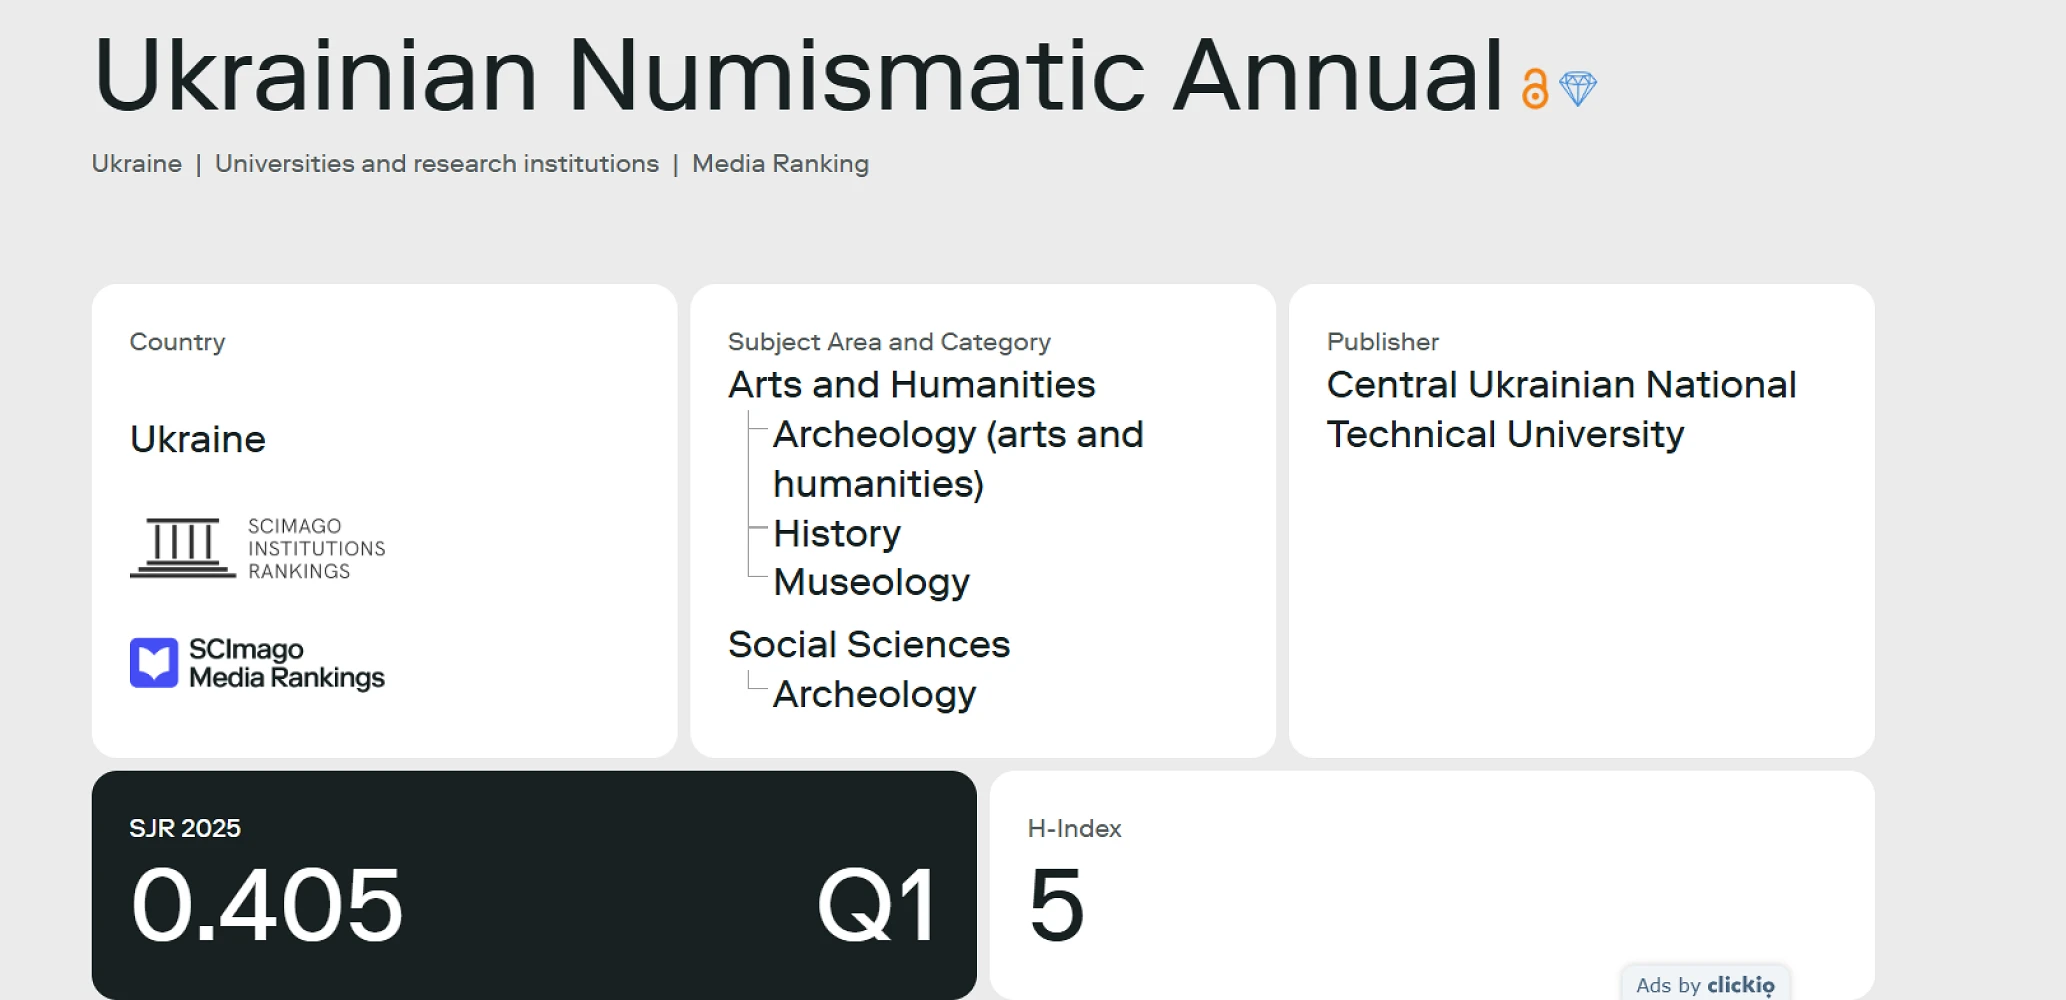Select Archeology (arts and humanities) category
Viewport: 2066px width, 1000px height.
957,459
